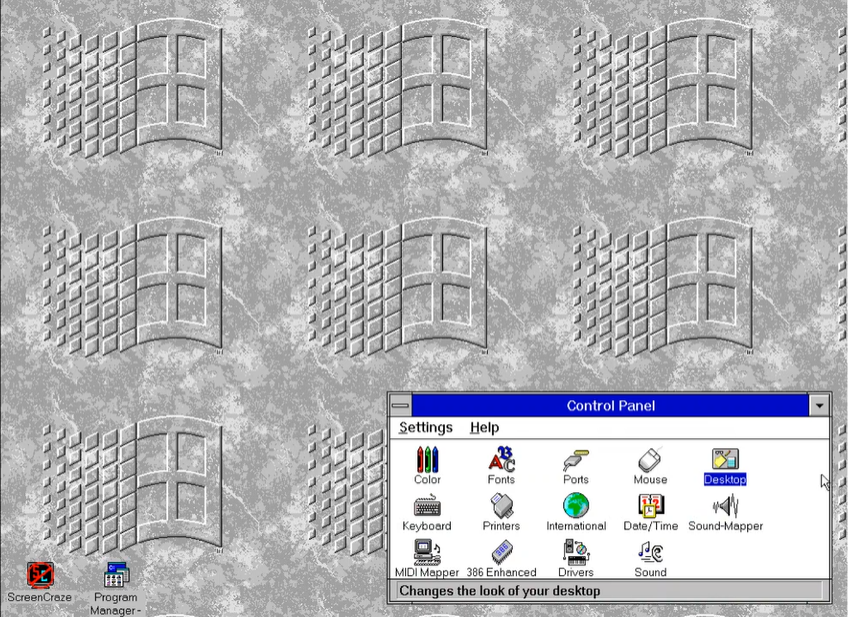Select the ScreenCraze desktop icon
The height and width of the screenshot is (617, 849).
(x=40, y=575)
